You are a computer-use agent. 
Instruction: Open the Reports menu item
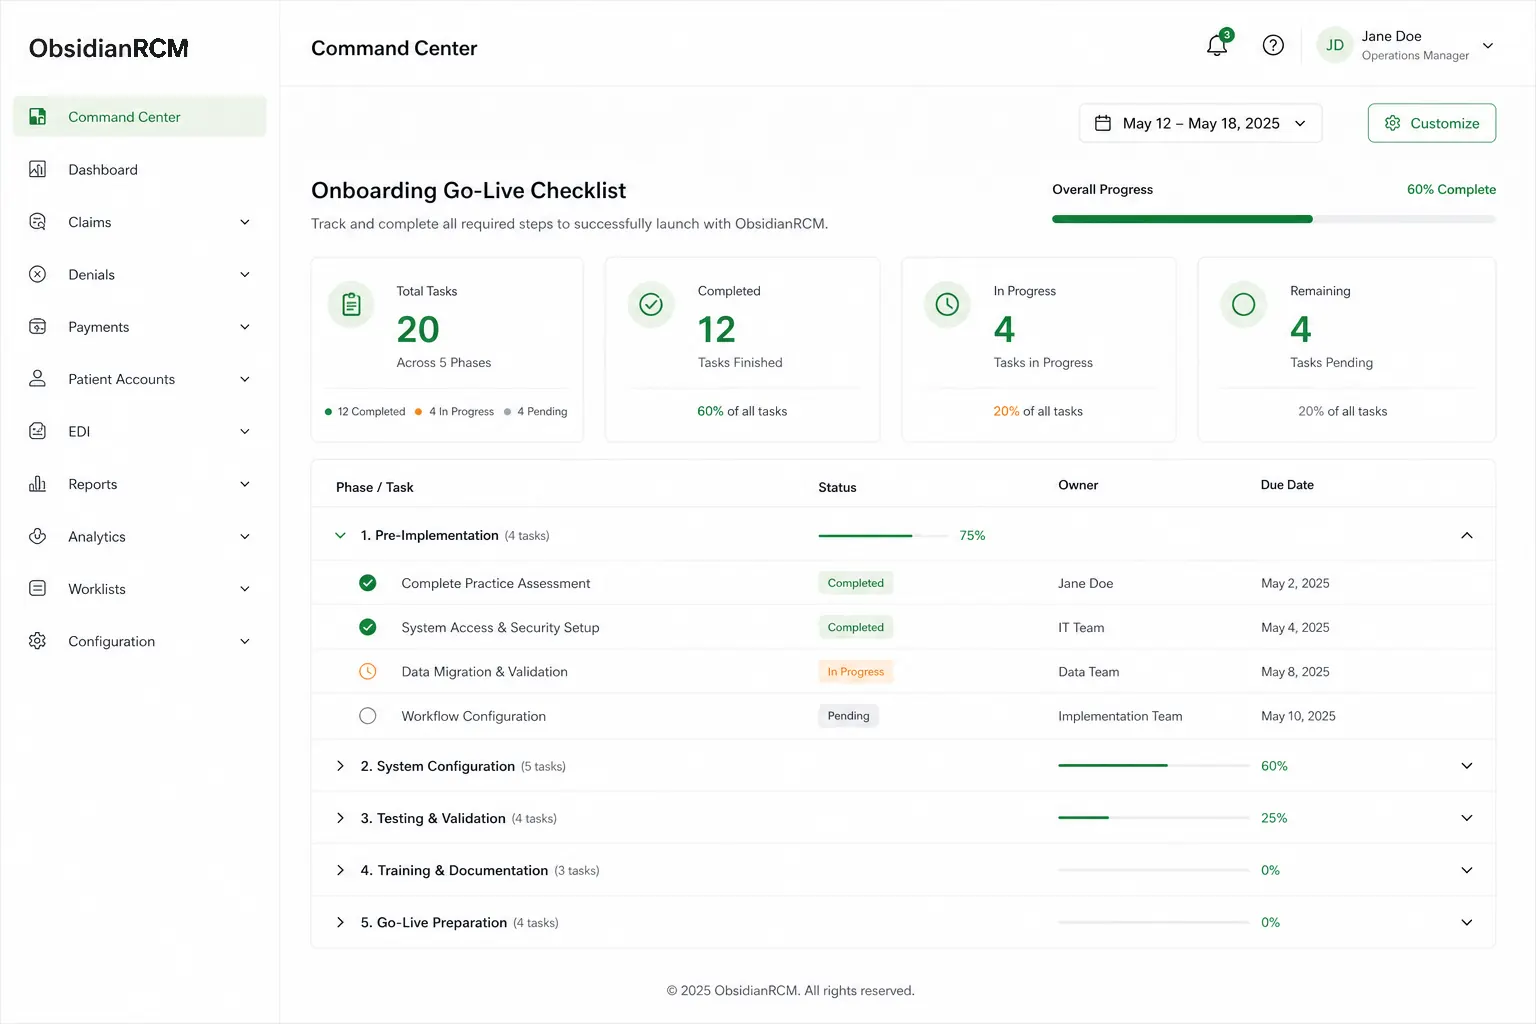(140, 484)
